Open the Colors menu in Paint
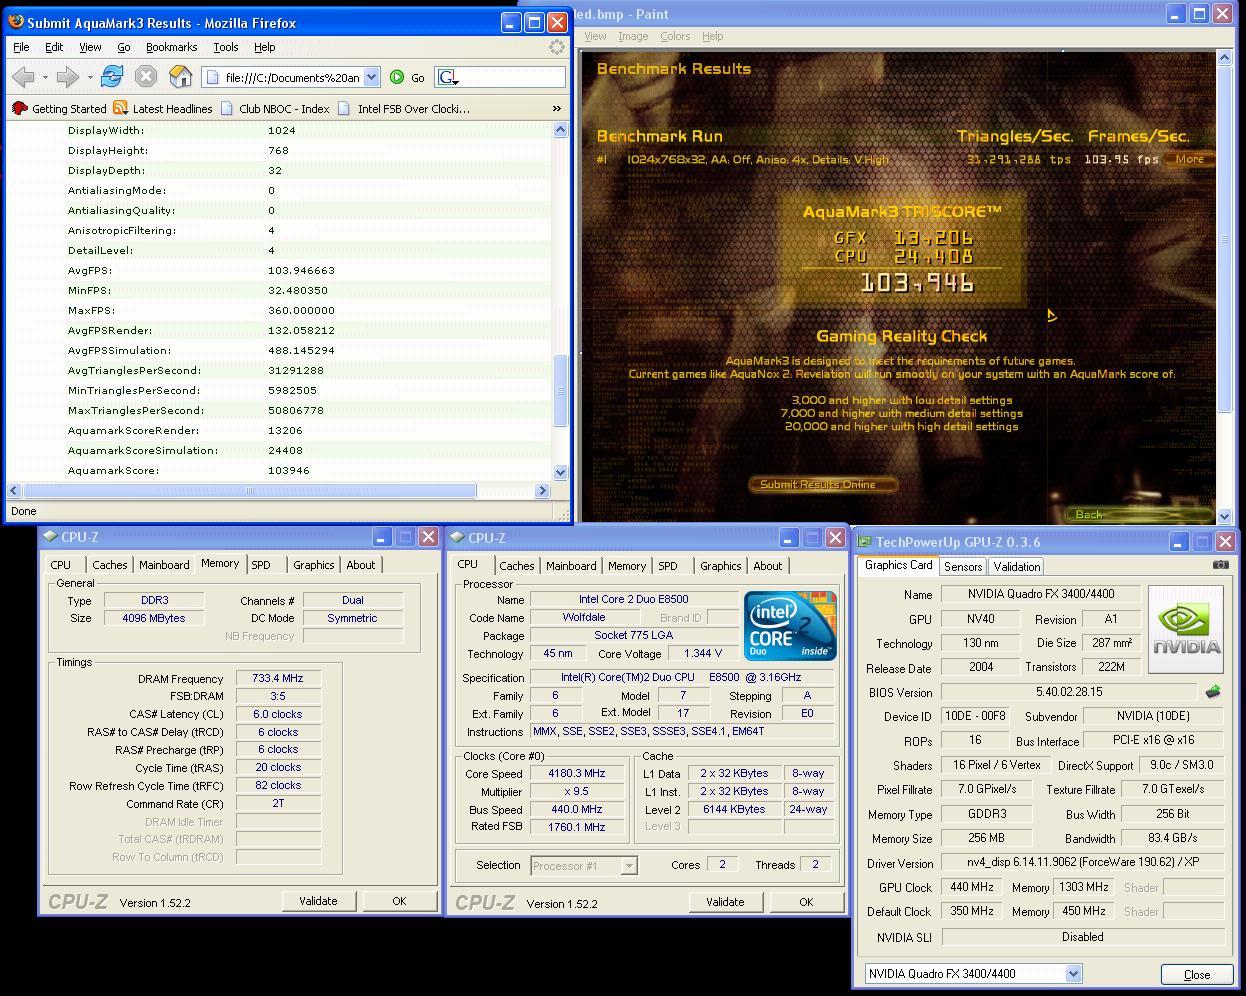This screenshot has height=996, width=1246. coord(675,36)
